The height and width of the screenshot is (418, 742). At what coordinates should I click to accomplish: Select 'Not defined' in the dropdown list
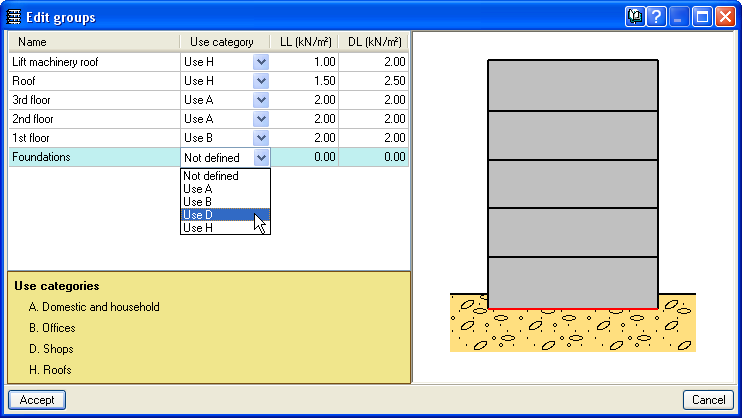[225, 176]
